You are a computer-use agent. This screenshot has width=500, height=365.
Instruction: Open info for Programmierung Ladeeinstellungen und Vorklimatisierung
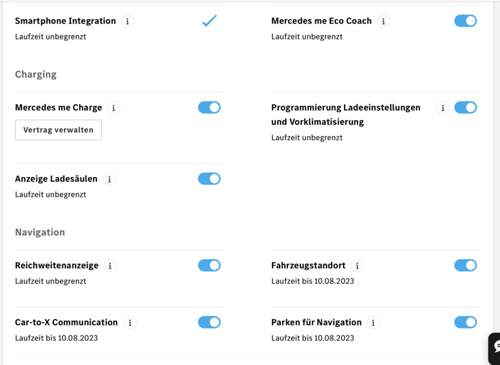coord(443,108)
